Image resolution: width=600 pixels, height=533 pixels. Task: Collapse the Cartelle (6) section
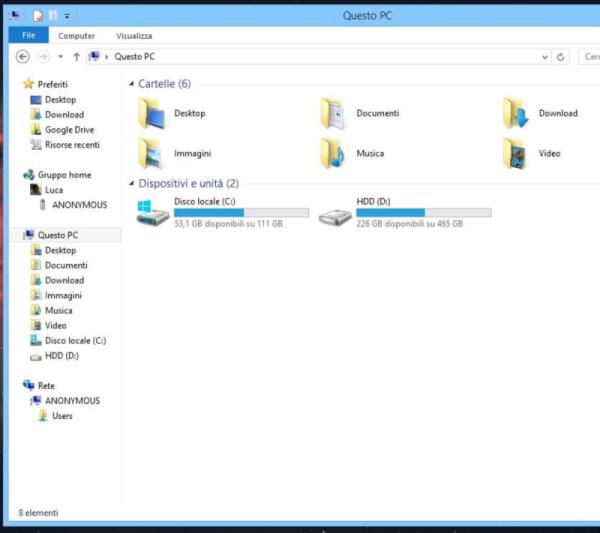pyautogui.click(x=132, y=84)
